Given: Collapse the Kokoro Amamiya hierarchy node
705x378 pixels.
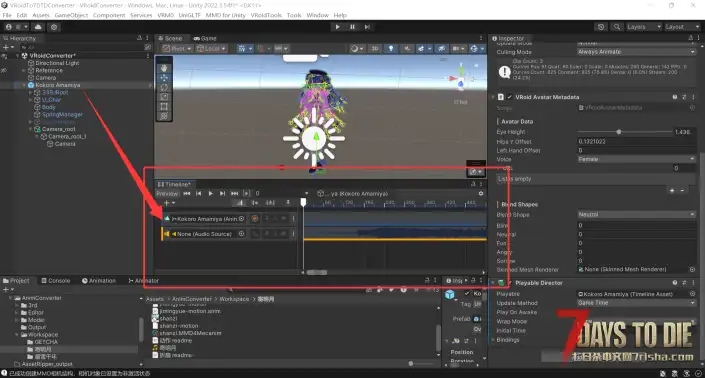Looking at the screenshot, I should click(24, 85).
